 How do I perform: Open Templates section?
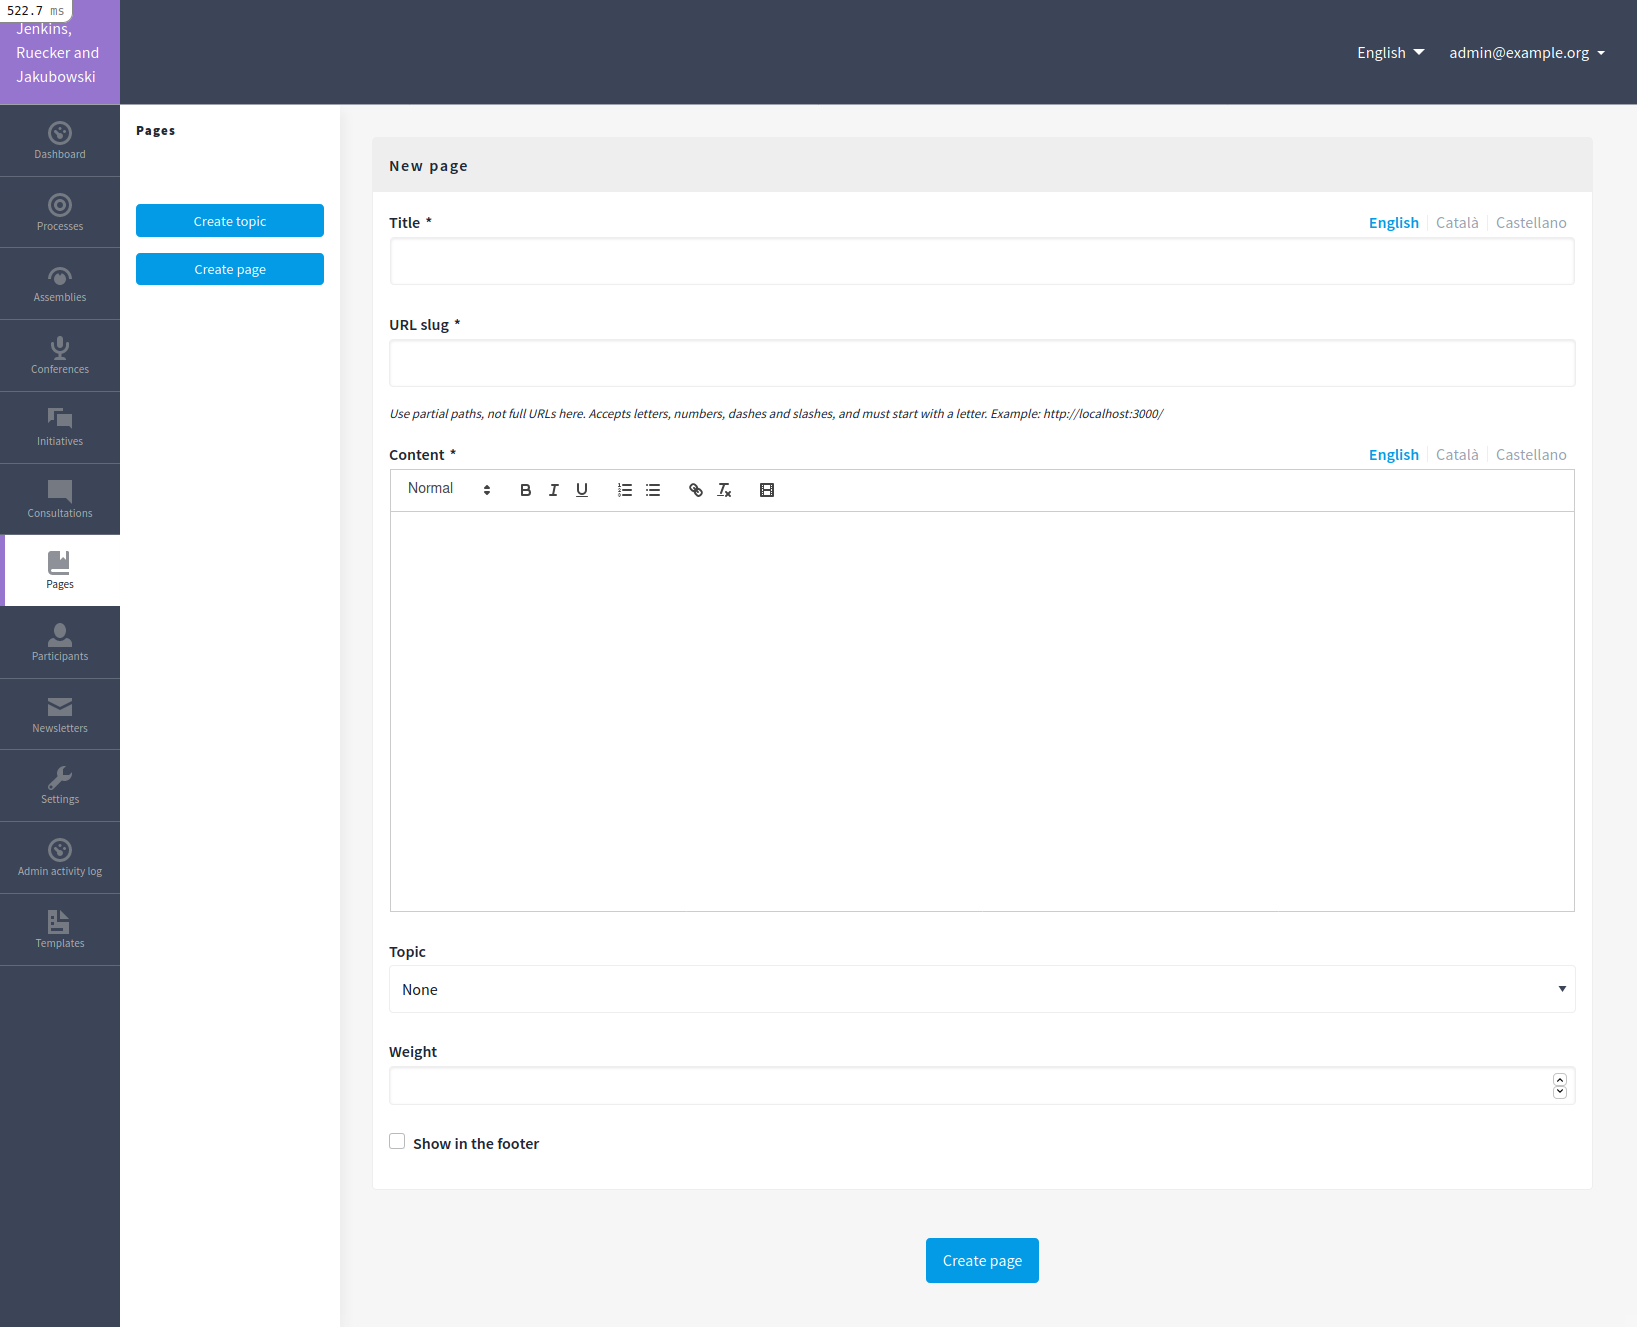coord(60,930)
